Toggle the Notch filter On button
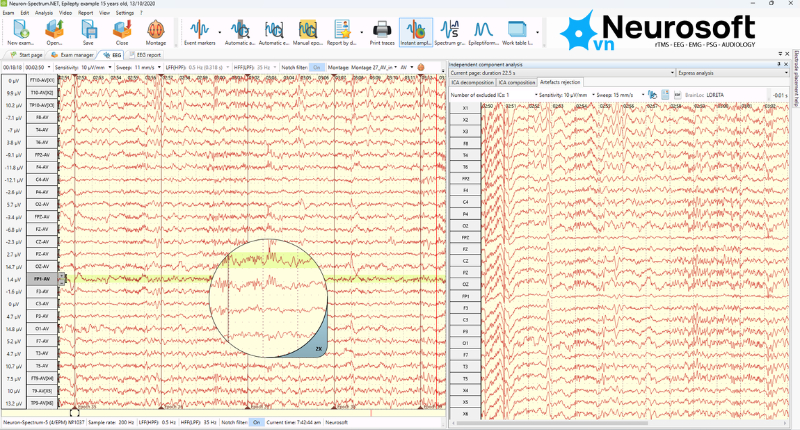This screenshot has height=430, width=800. (x=317, y=67)
